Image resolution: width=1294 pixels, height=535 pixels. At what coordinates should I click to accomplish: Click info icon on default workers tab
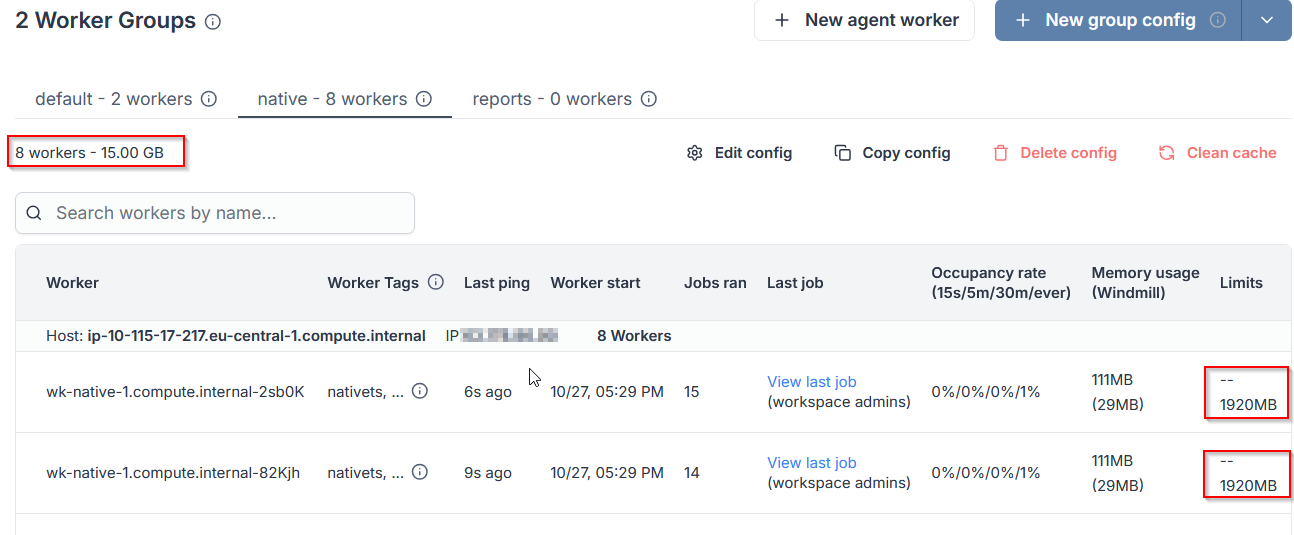(209, 99)
